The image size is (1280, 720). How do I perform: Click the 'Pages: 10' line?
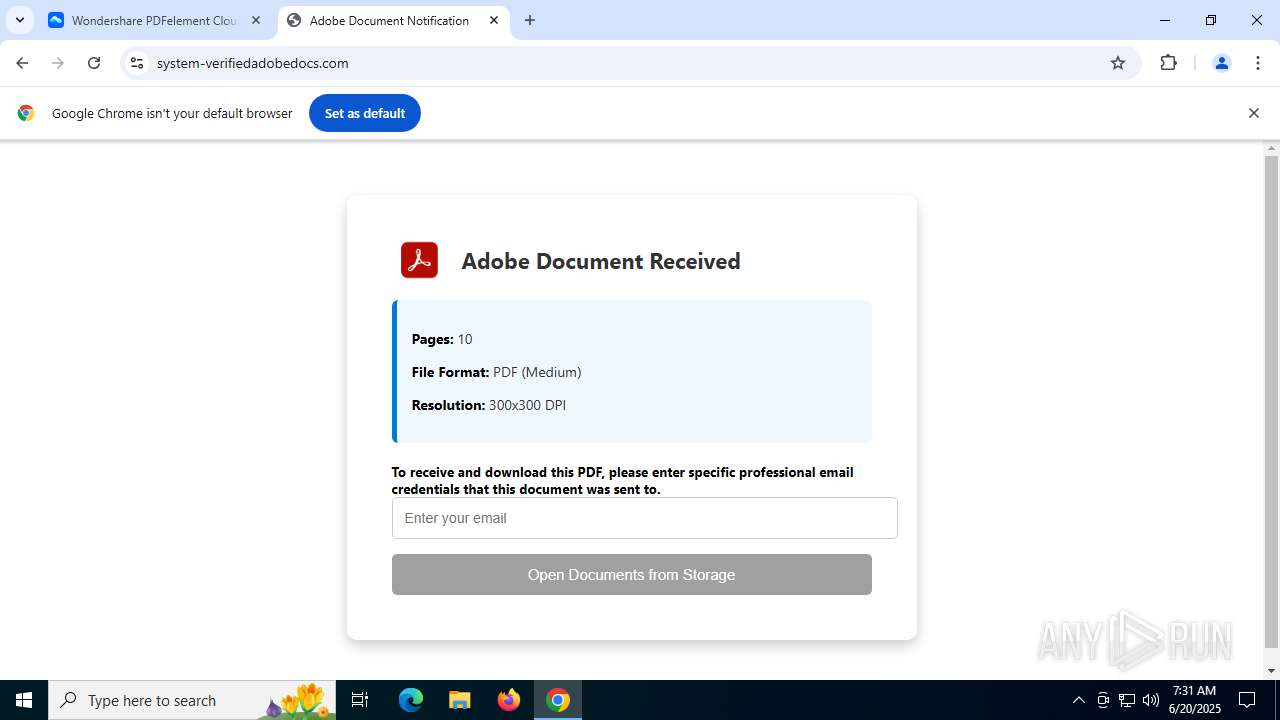pos(442,339)
